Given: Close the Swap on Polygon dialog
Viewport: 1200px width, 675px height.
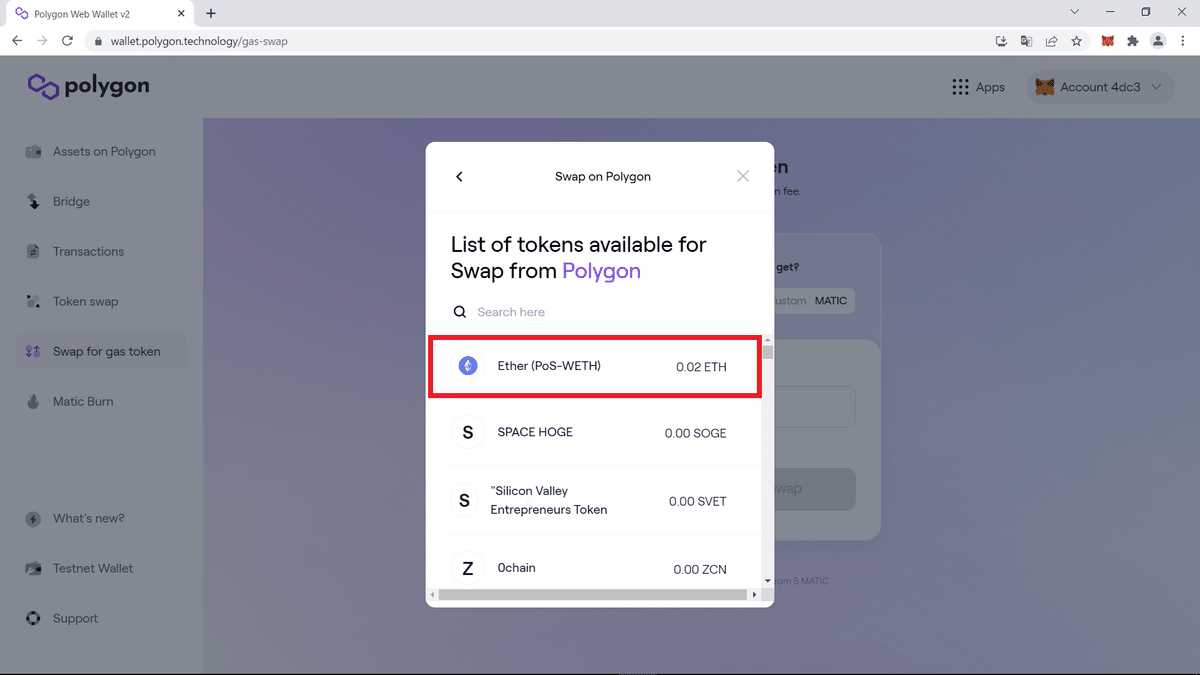Looking at the screenshot, I should [743, 176].
